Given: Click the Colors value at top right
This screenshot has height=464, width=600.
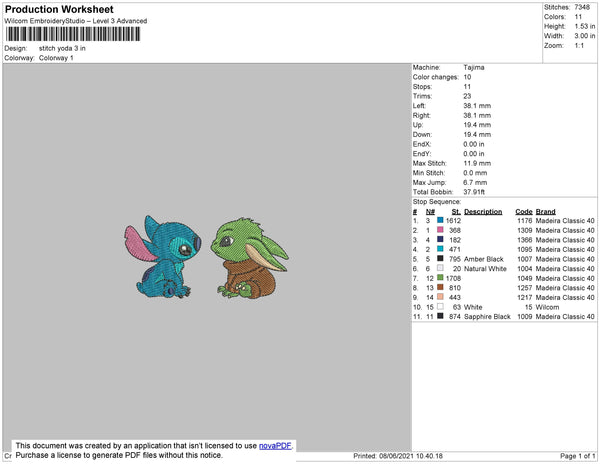Looking at the screenshot, I should coord(578,17).
